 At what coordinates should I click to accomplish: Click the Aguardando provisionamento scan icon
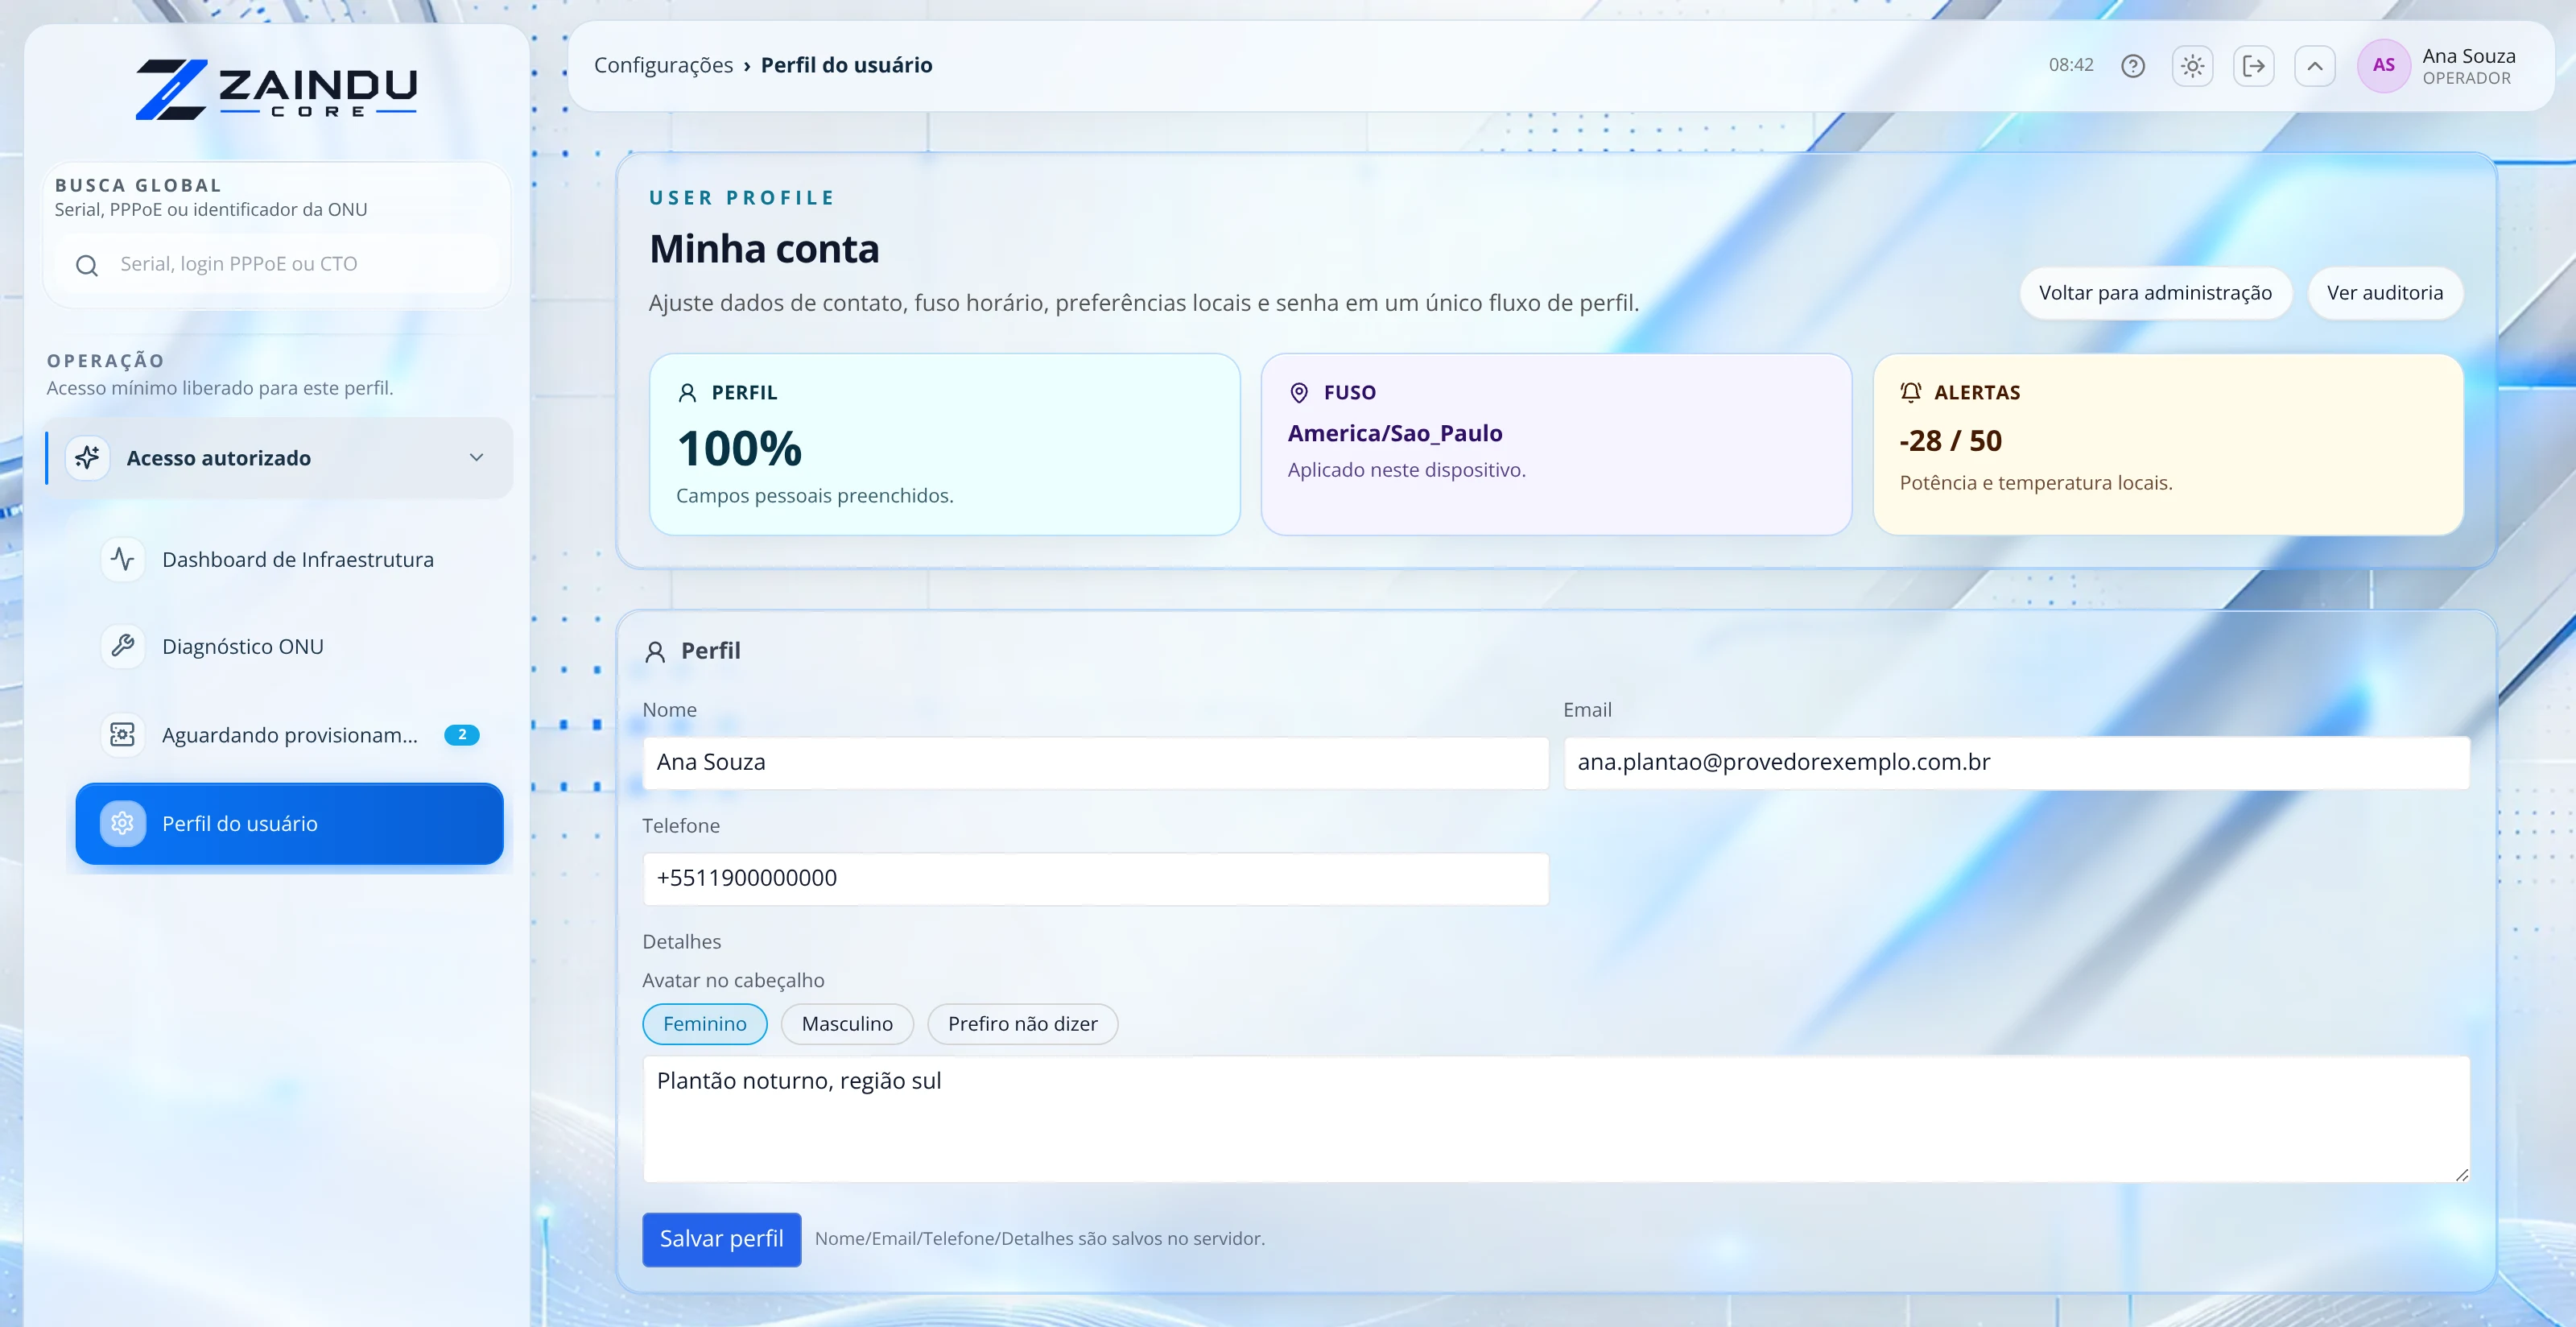[x=123, y=735]
